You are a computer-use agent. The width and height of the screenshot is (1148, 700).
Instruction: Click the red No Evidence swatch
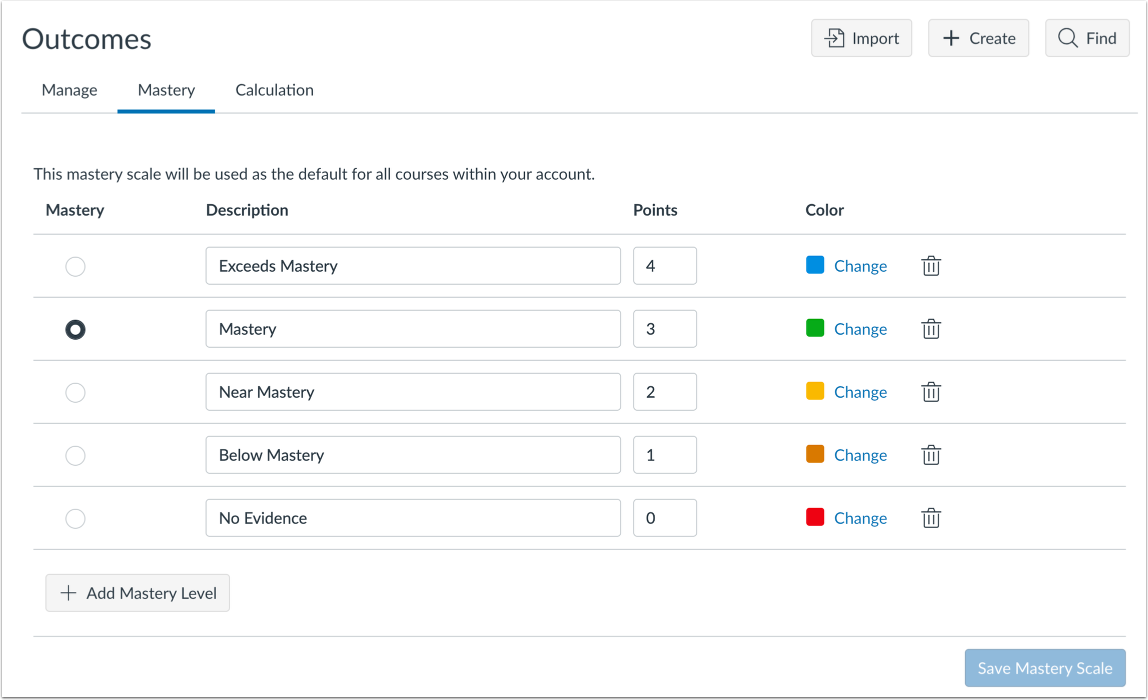pyautogui.click(x=815, y=517)
